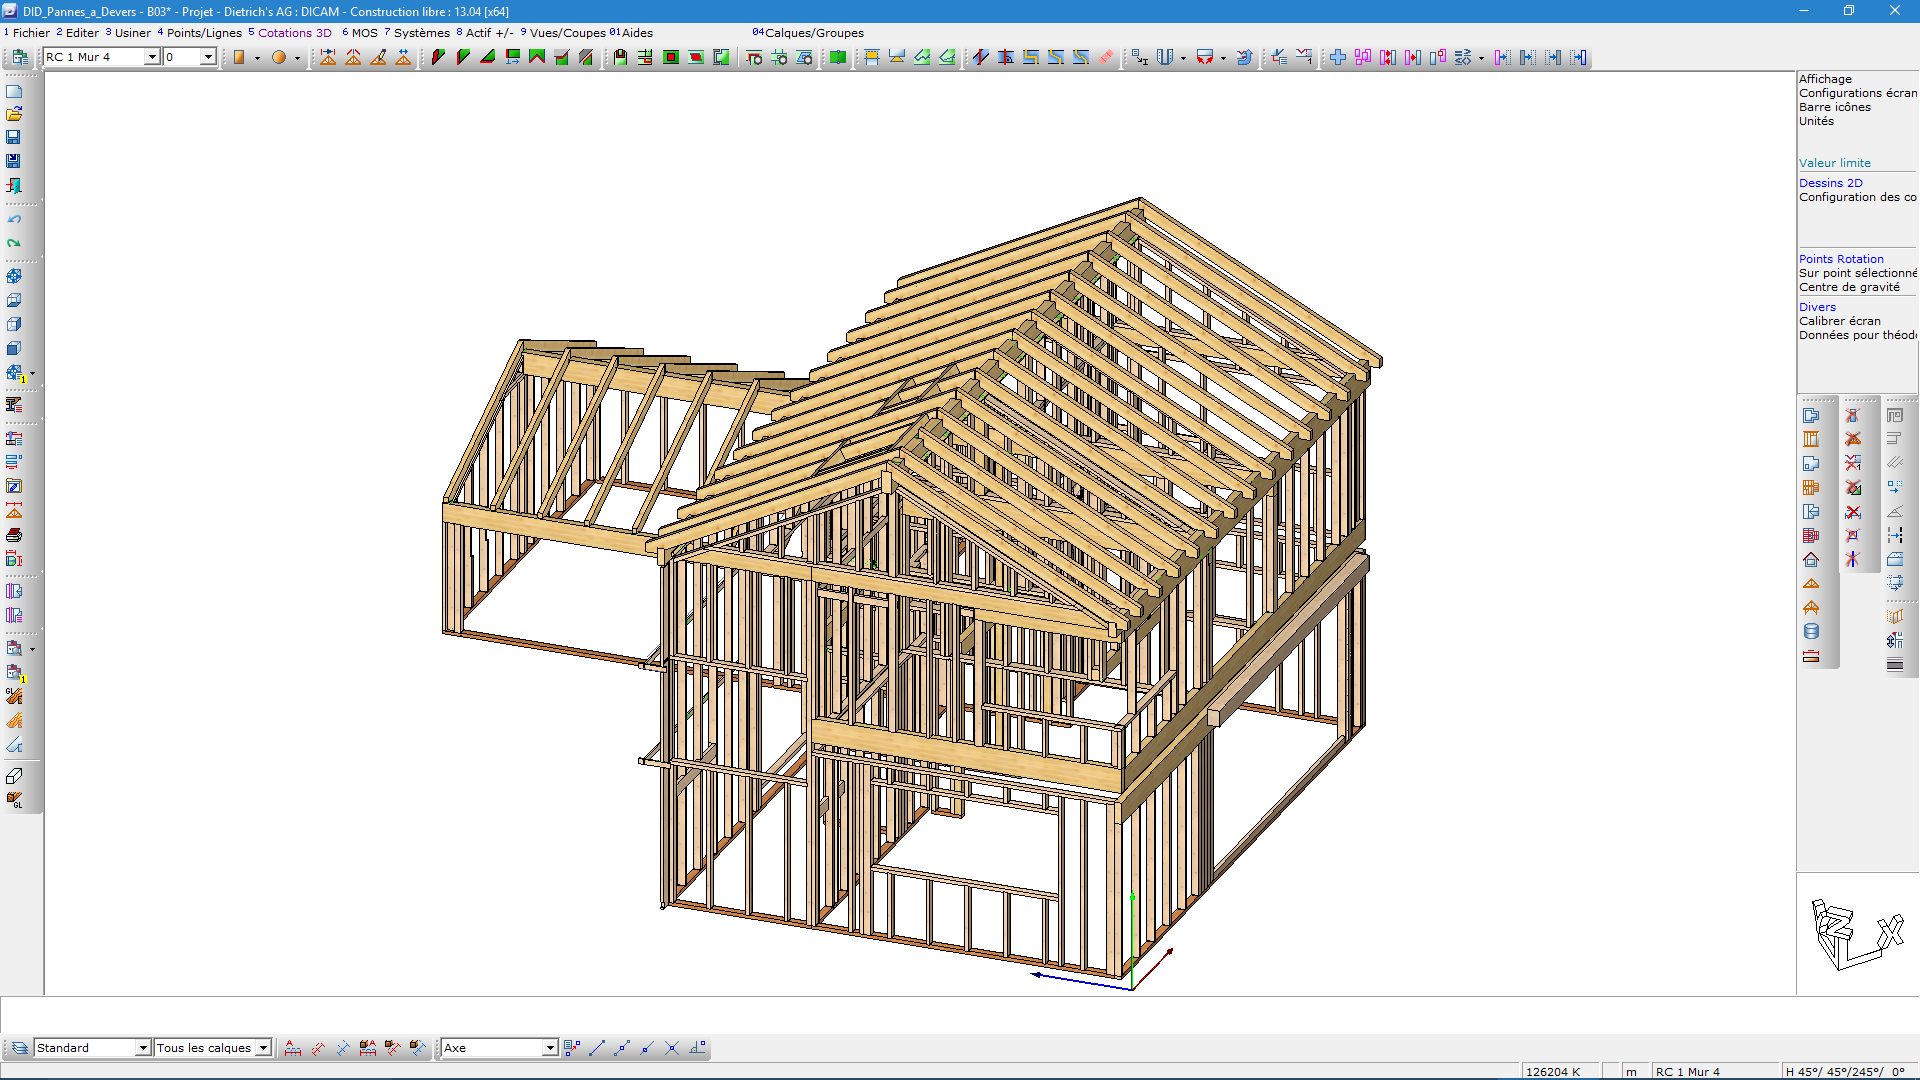
Task: Click the cylinder database icon in right panel
Action: [1811, 632]
